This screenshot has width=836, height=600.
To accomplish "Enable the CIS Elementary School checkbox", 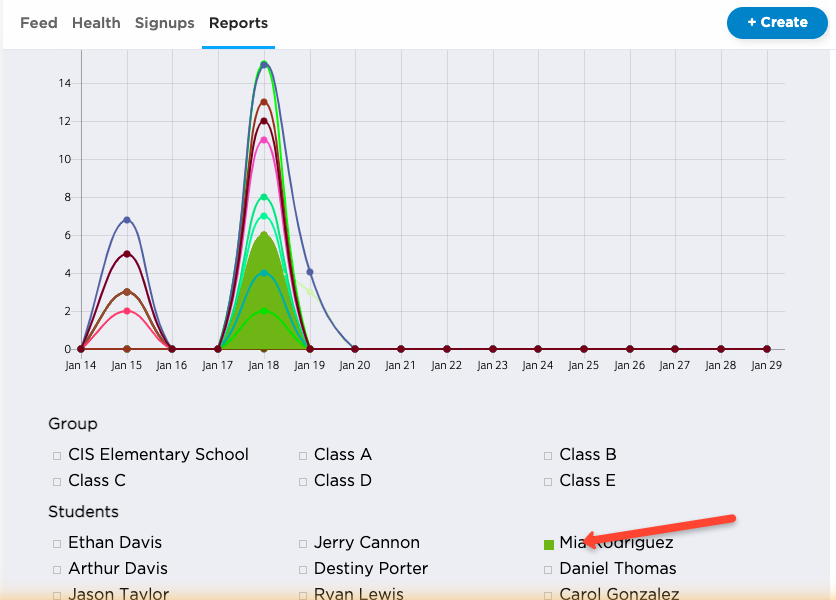I will (x=57, y=454).
